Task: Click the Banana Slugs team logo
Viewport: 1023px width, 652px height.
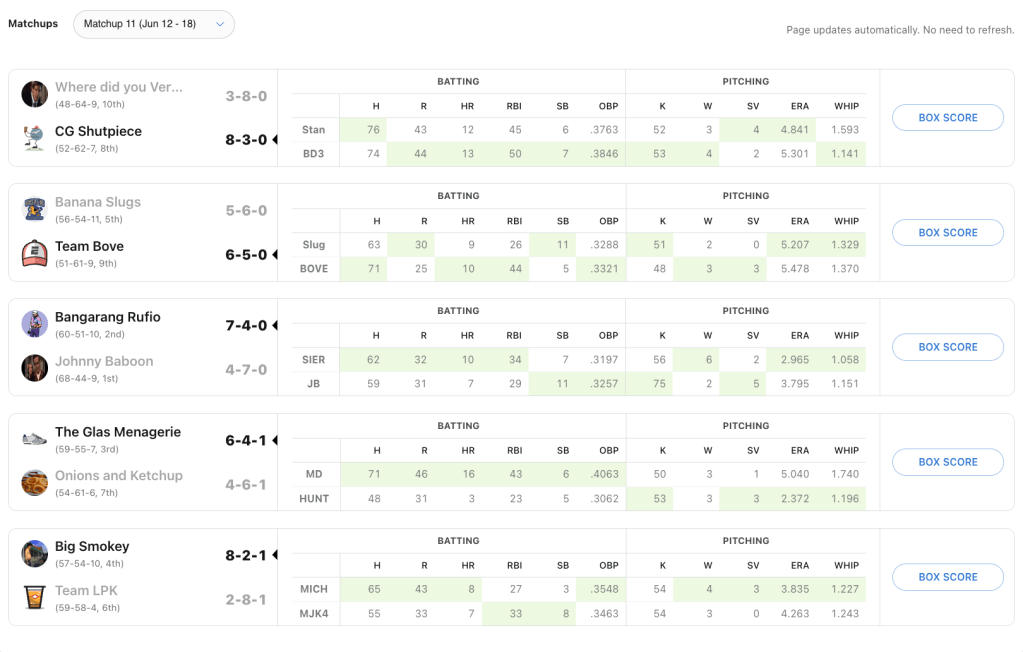Action: pos(35,209)
